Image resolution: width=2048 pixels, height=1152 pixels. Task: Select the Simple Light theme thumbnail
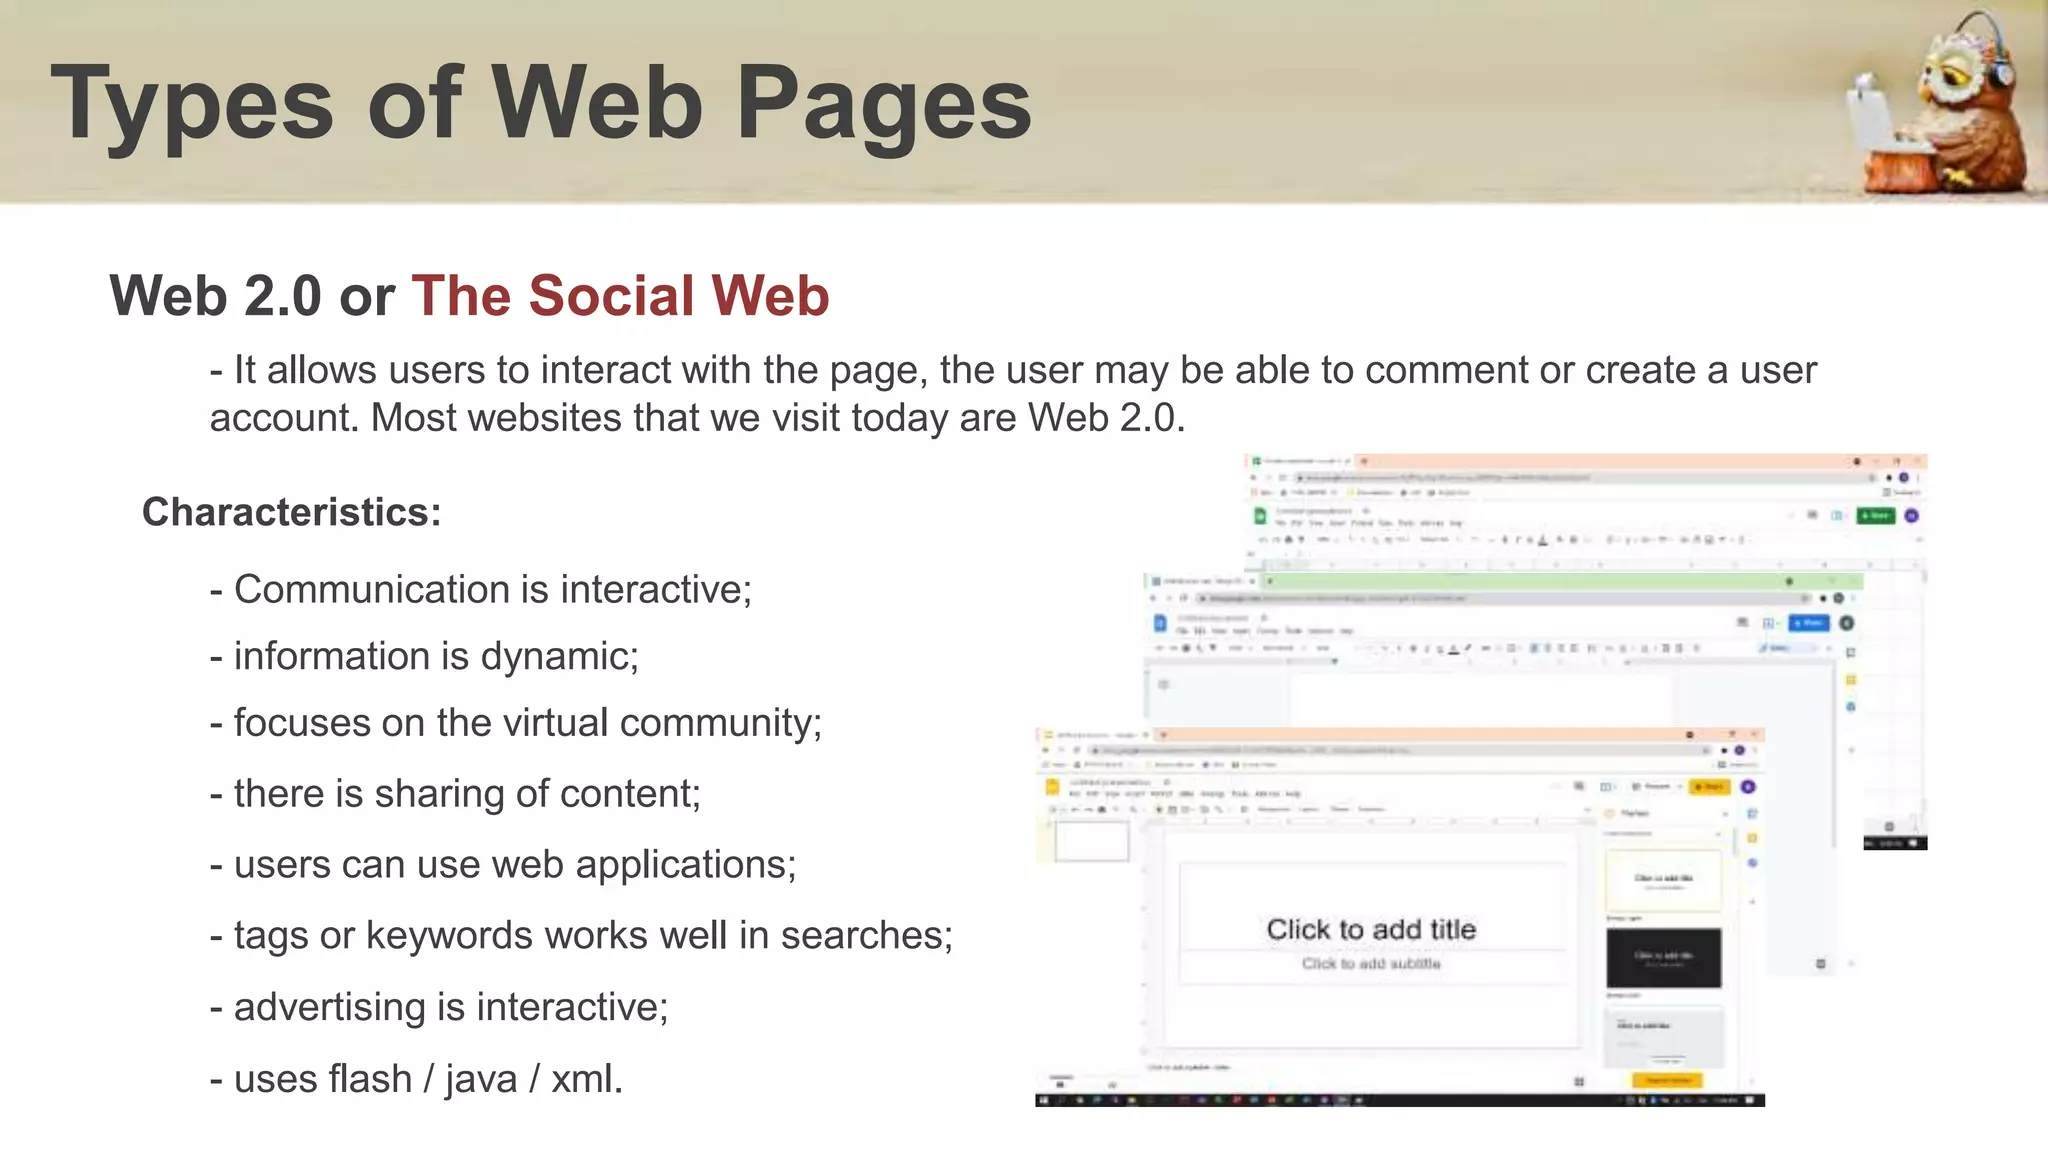[1663, 880]
